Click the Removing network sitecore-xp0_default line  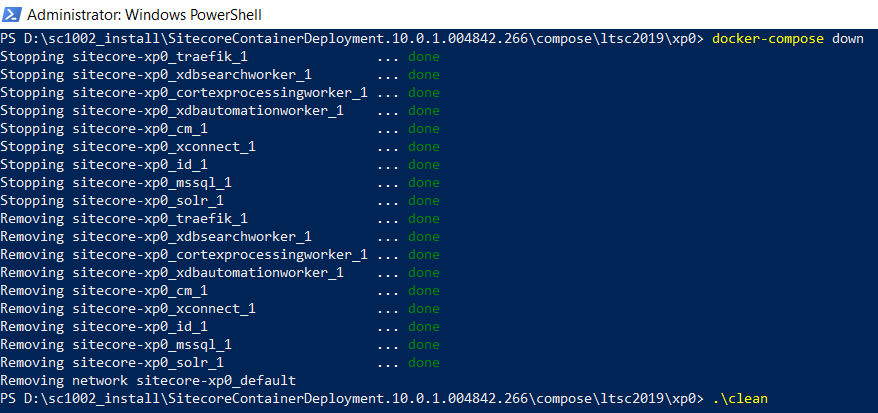[x=148, y=381]
